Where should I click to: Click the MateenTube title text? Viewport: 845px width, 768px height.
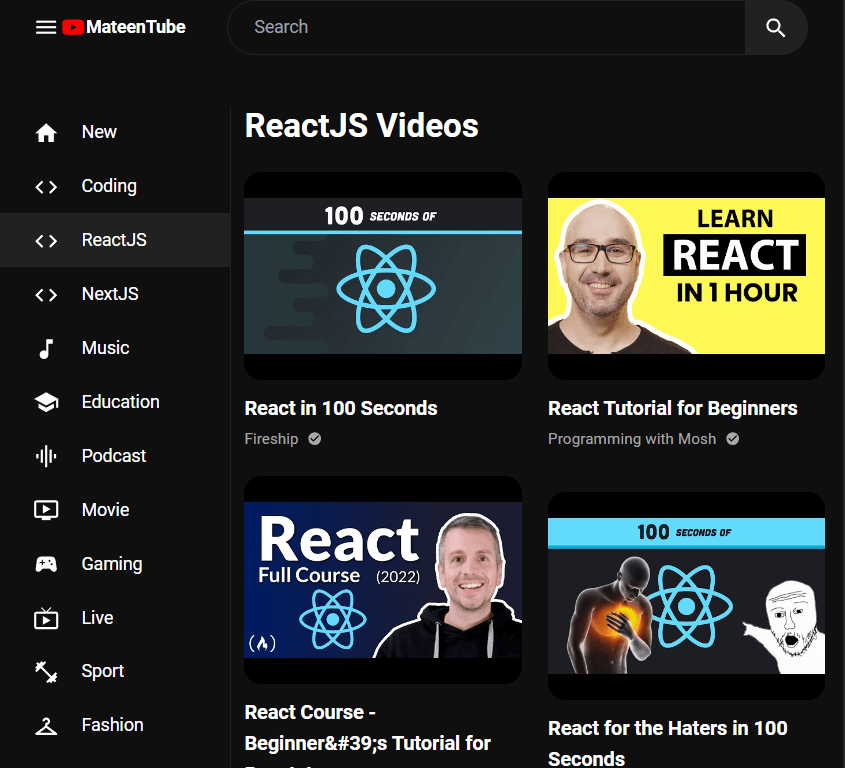[x=136, y=27]
